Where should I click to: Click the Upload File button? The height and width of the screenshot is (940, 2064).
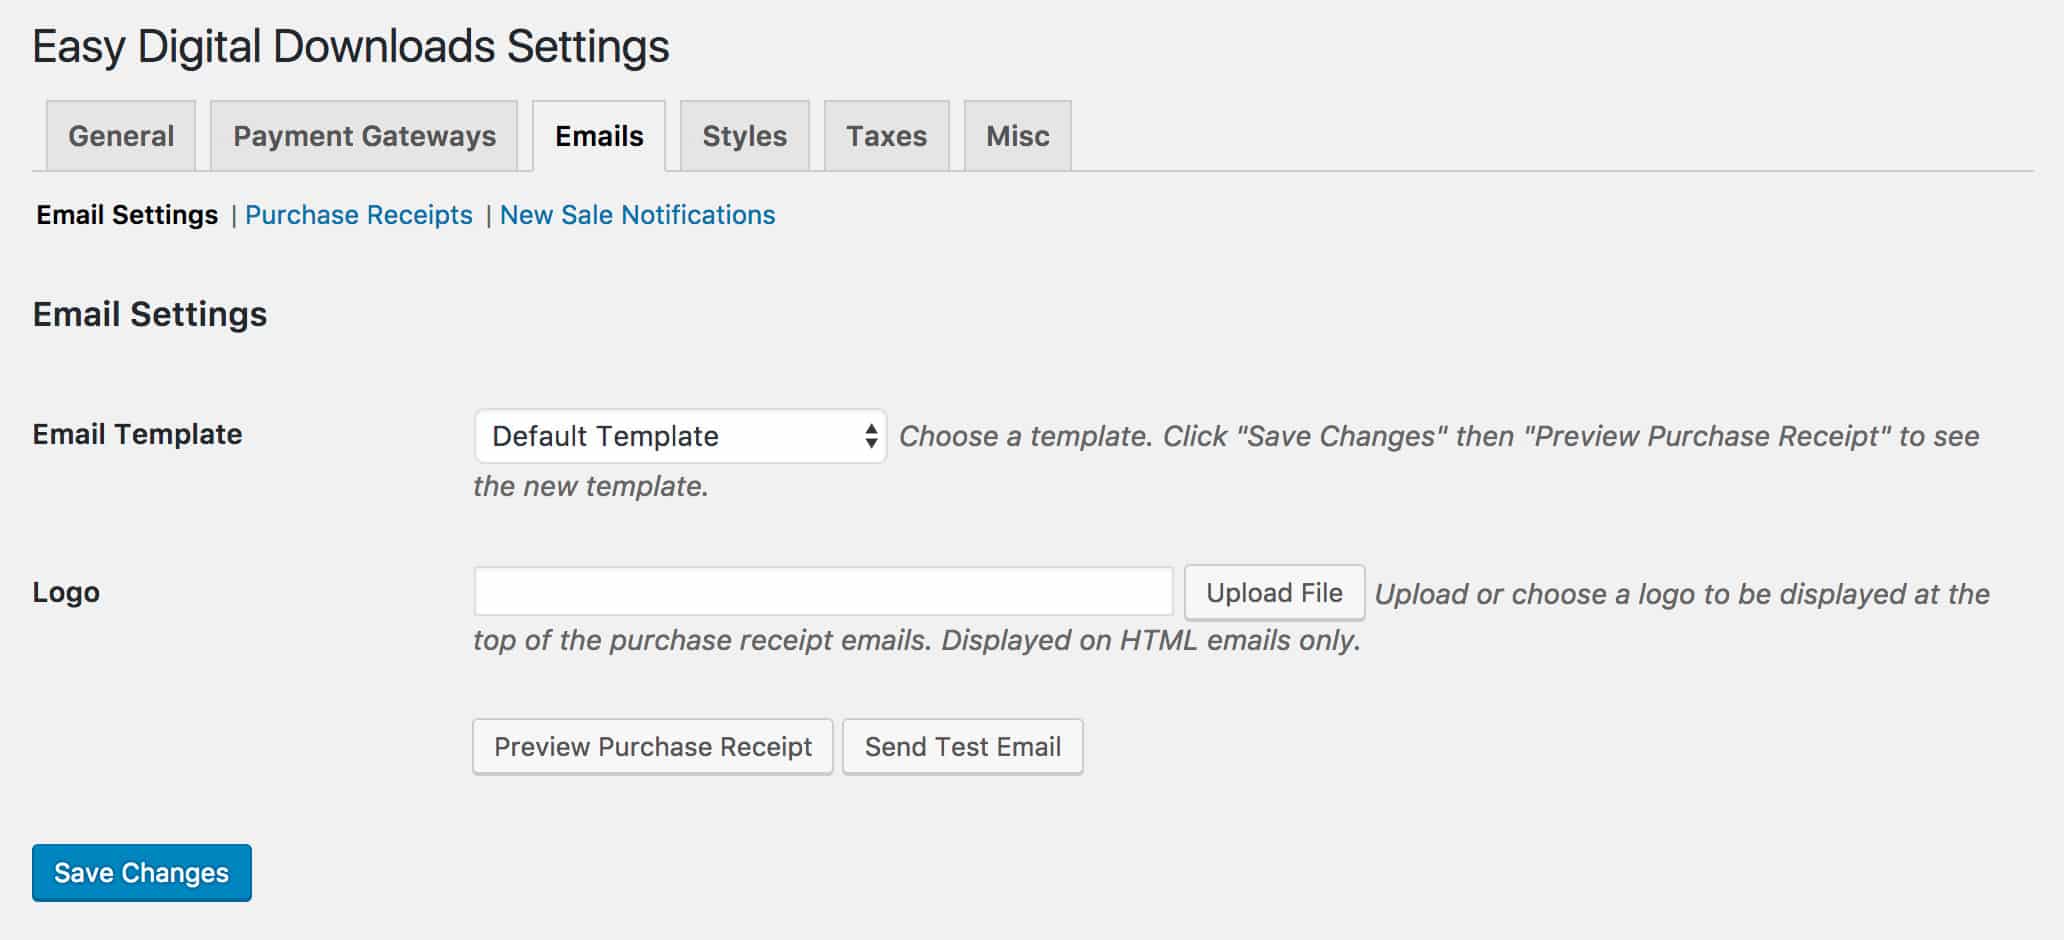[1274, 593]
